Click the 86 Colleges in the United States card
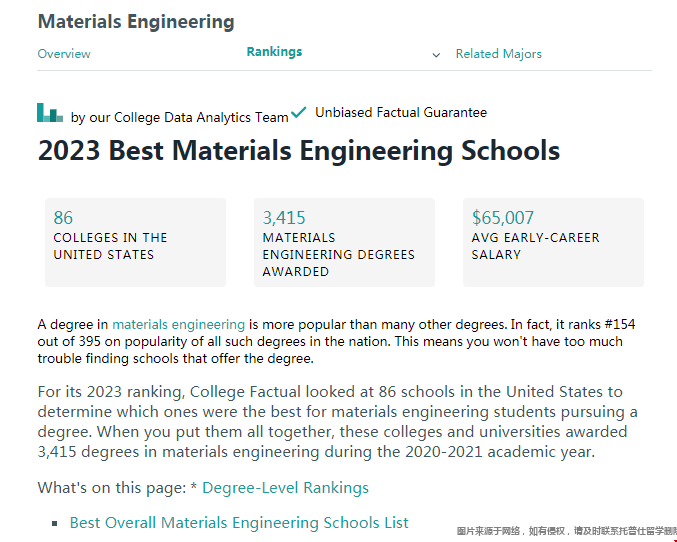The height and width of the screenshot is (542, 677). pyautogui.click(x=135, y=242)
